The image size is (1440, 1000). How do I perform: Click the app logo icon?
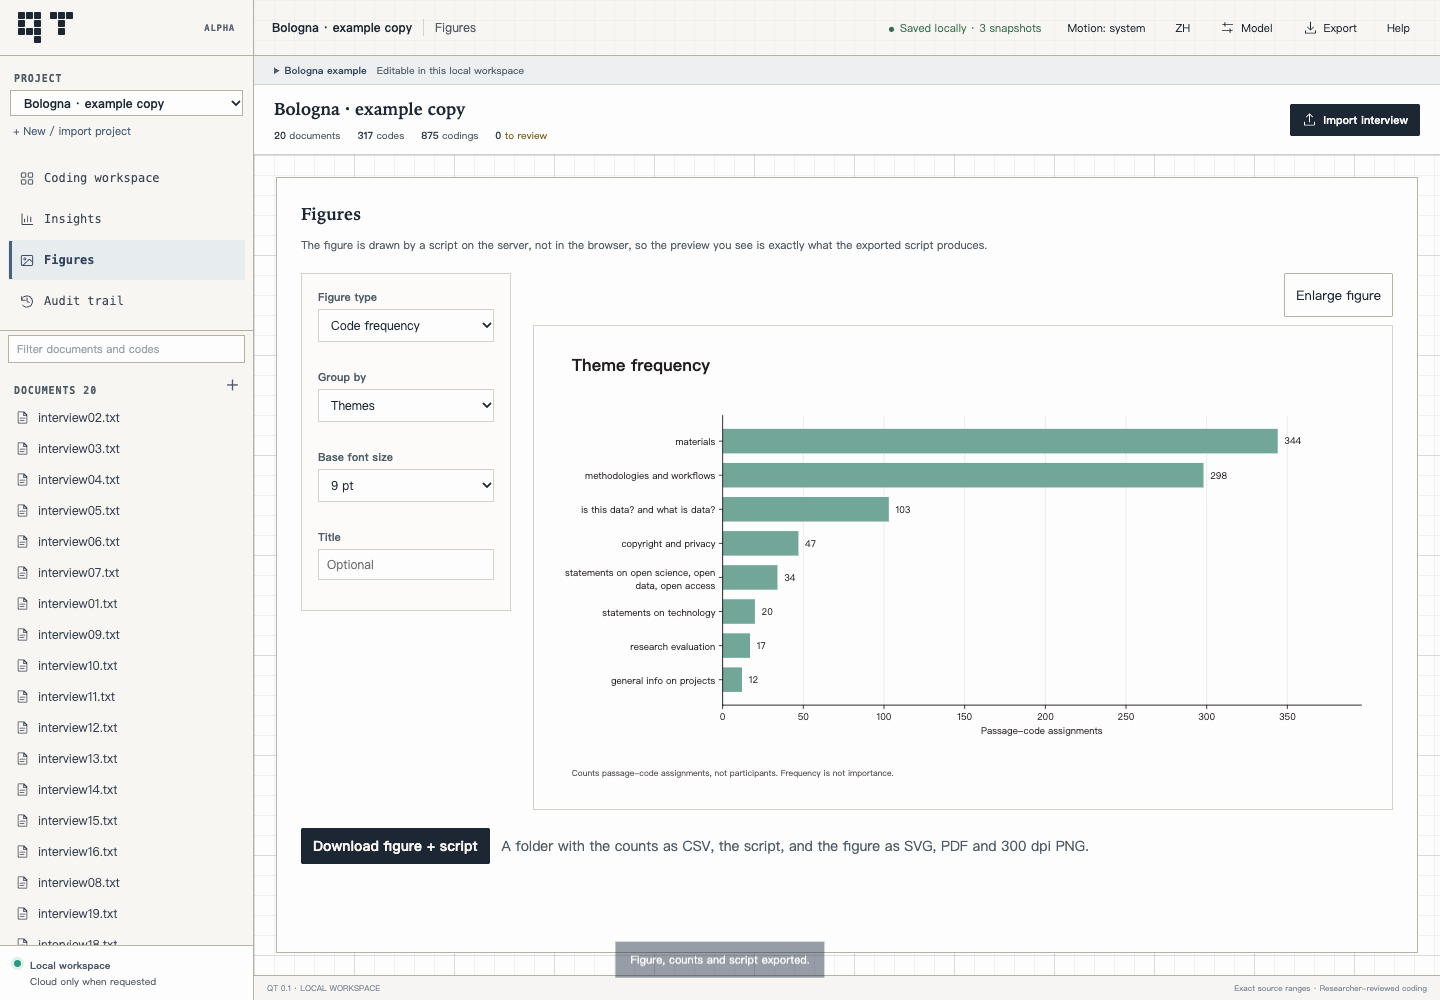[45, 27]
